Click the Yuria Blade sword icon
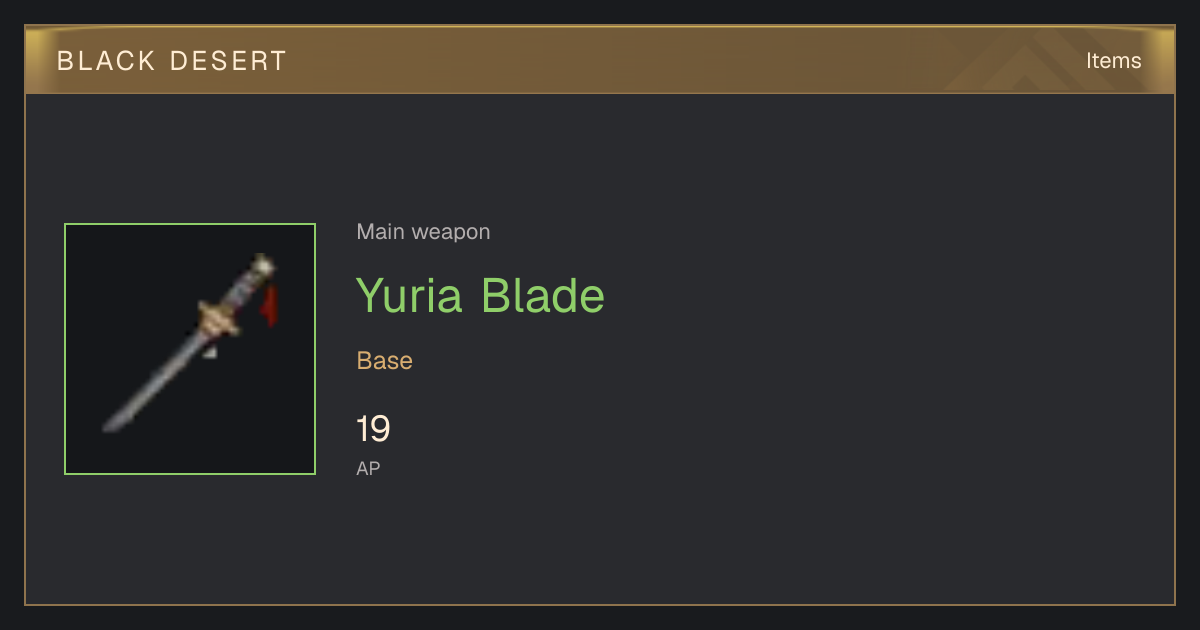 [x=190, y=349]
